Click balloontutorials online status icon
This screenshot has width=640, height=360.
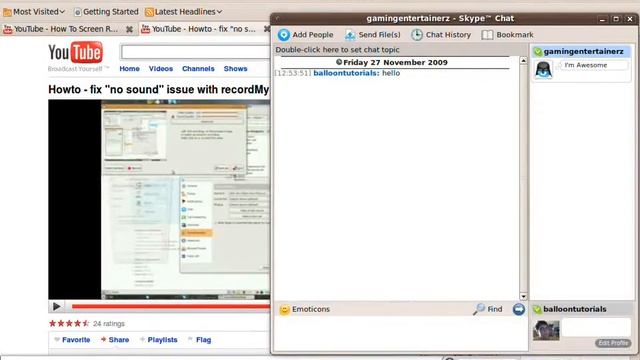(x=537, y=309)
